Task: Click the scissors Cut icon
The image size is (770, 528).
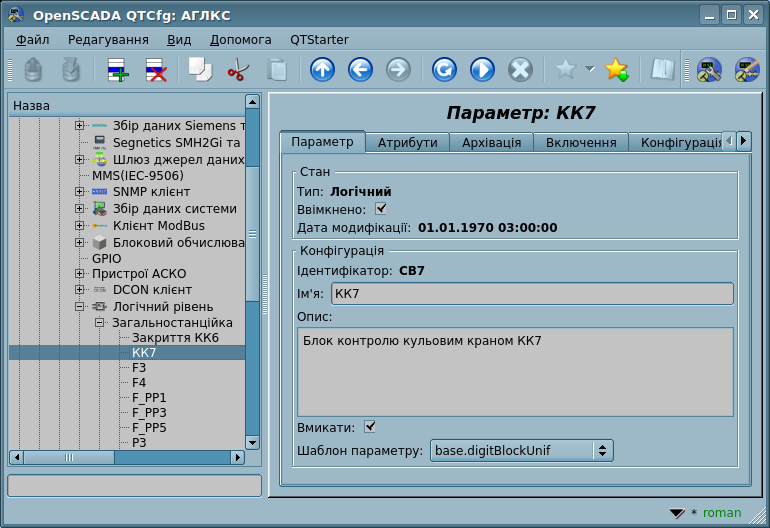Action: coord(238,69)
